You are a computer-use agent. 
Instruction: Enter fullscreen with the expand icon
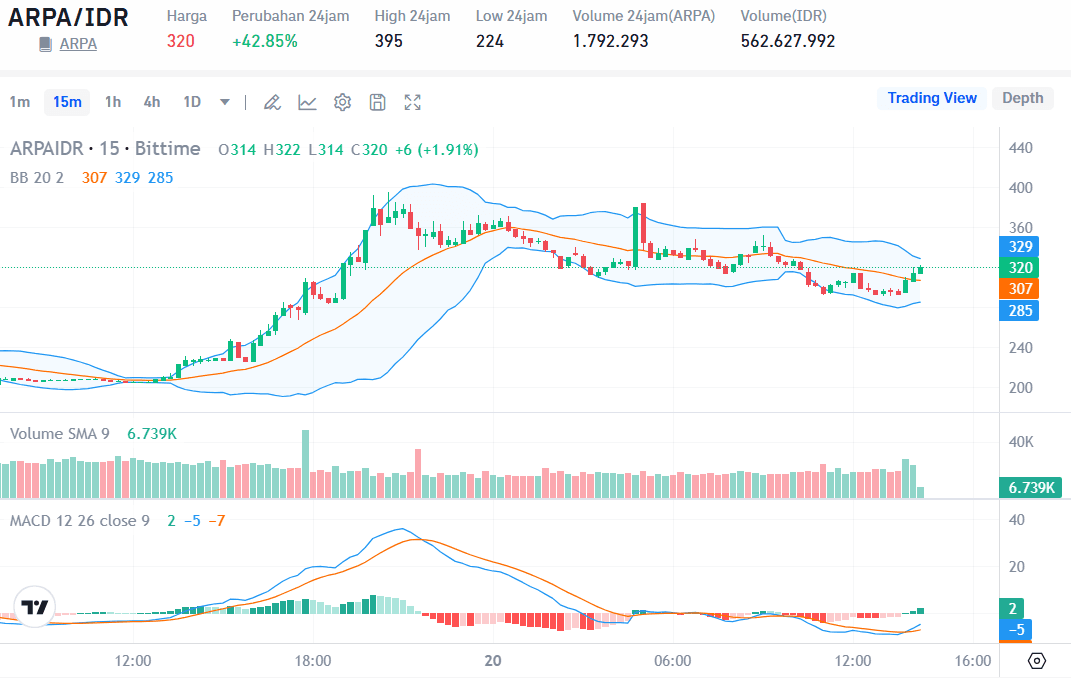point(412,102)
